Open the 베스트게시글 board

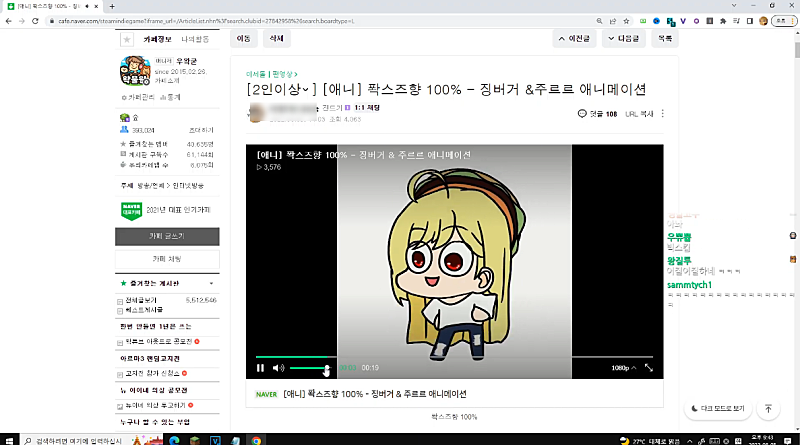144,310
